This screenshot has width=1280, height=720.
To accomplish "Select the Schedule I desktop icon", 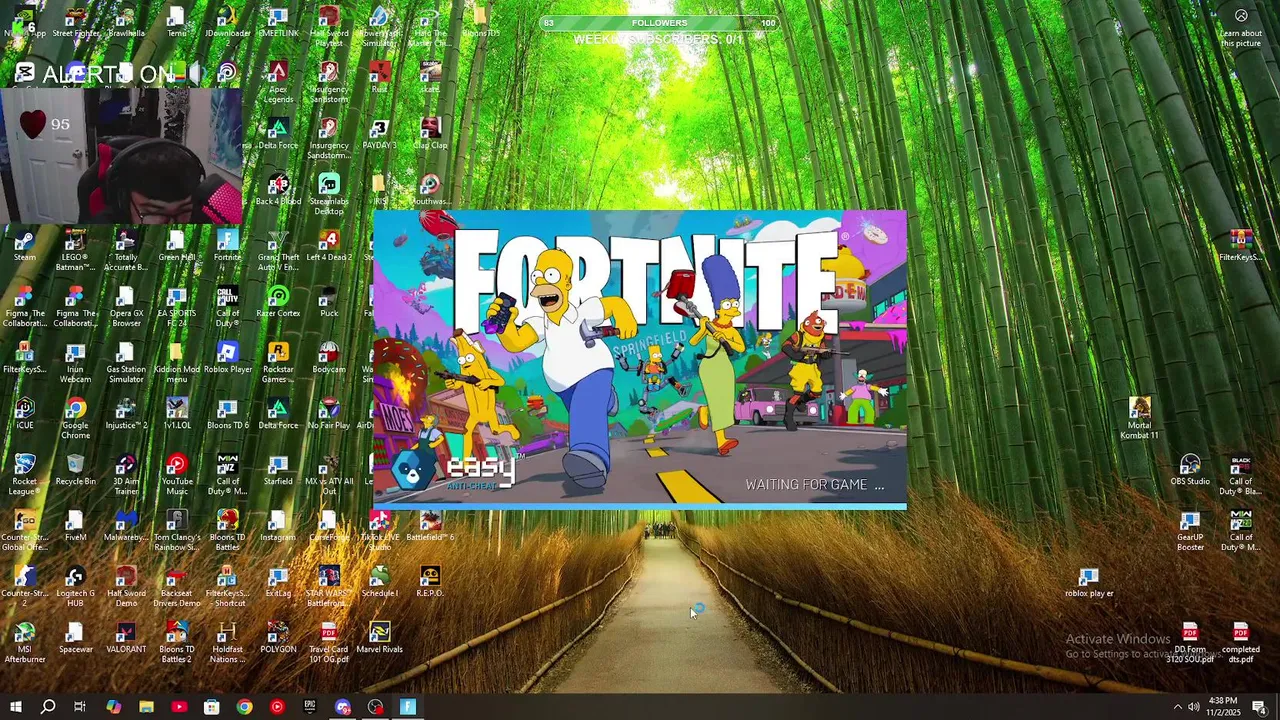I will [379, 583].
